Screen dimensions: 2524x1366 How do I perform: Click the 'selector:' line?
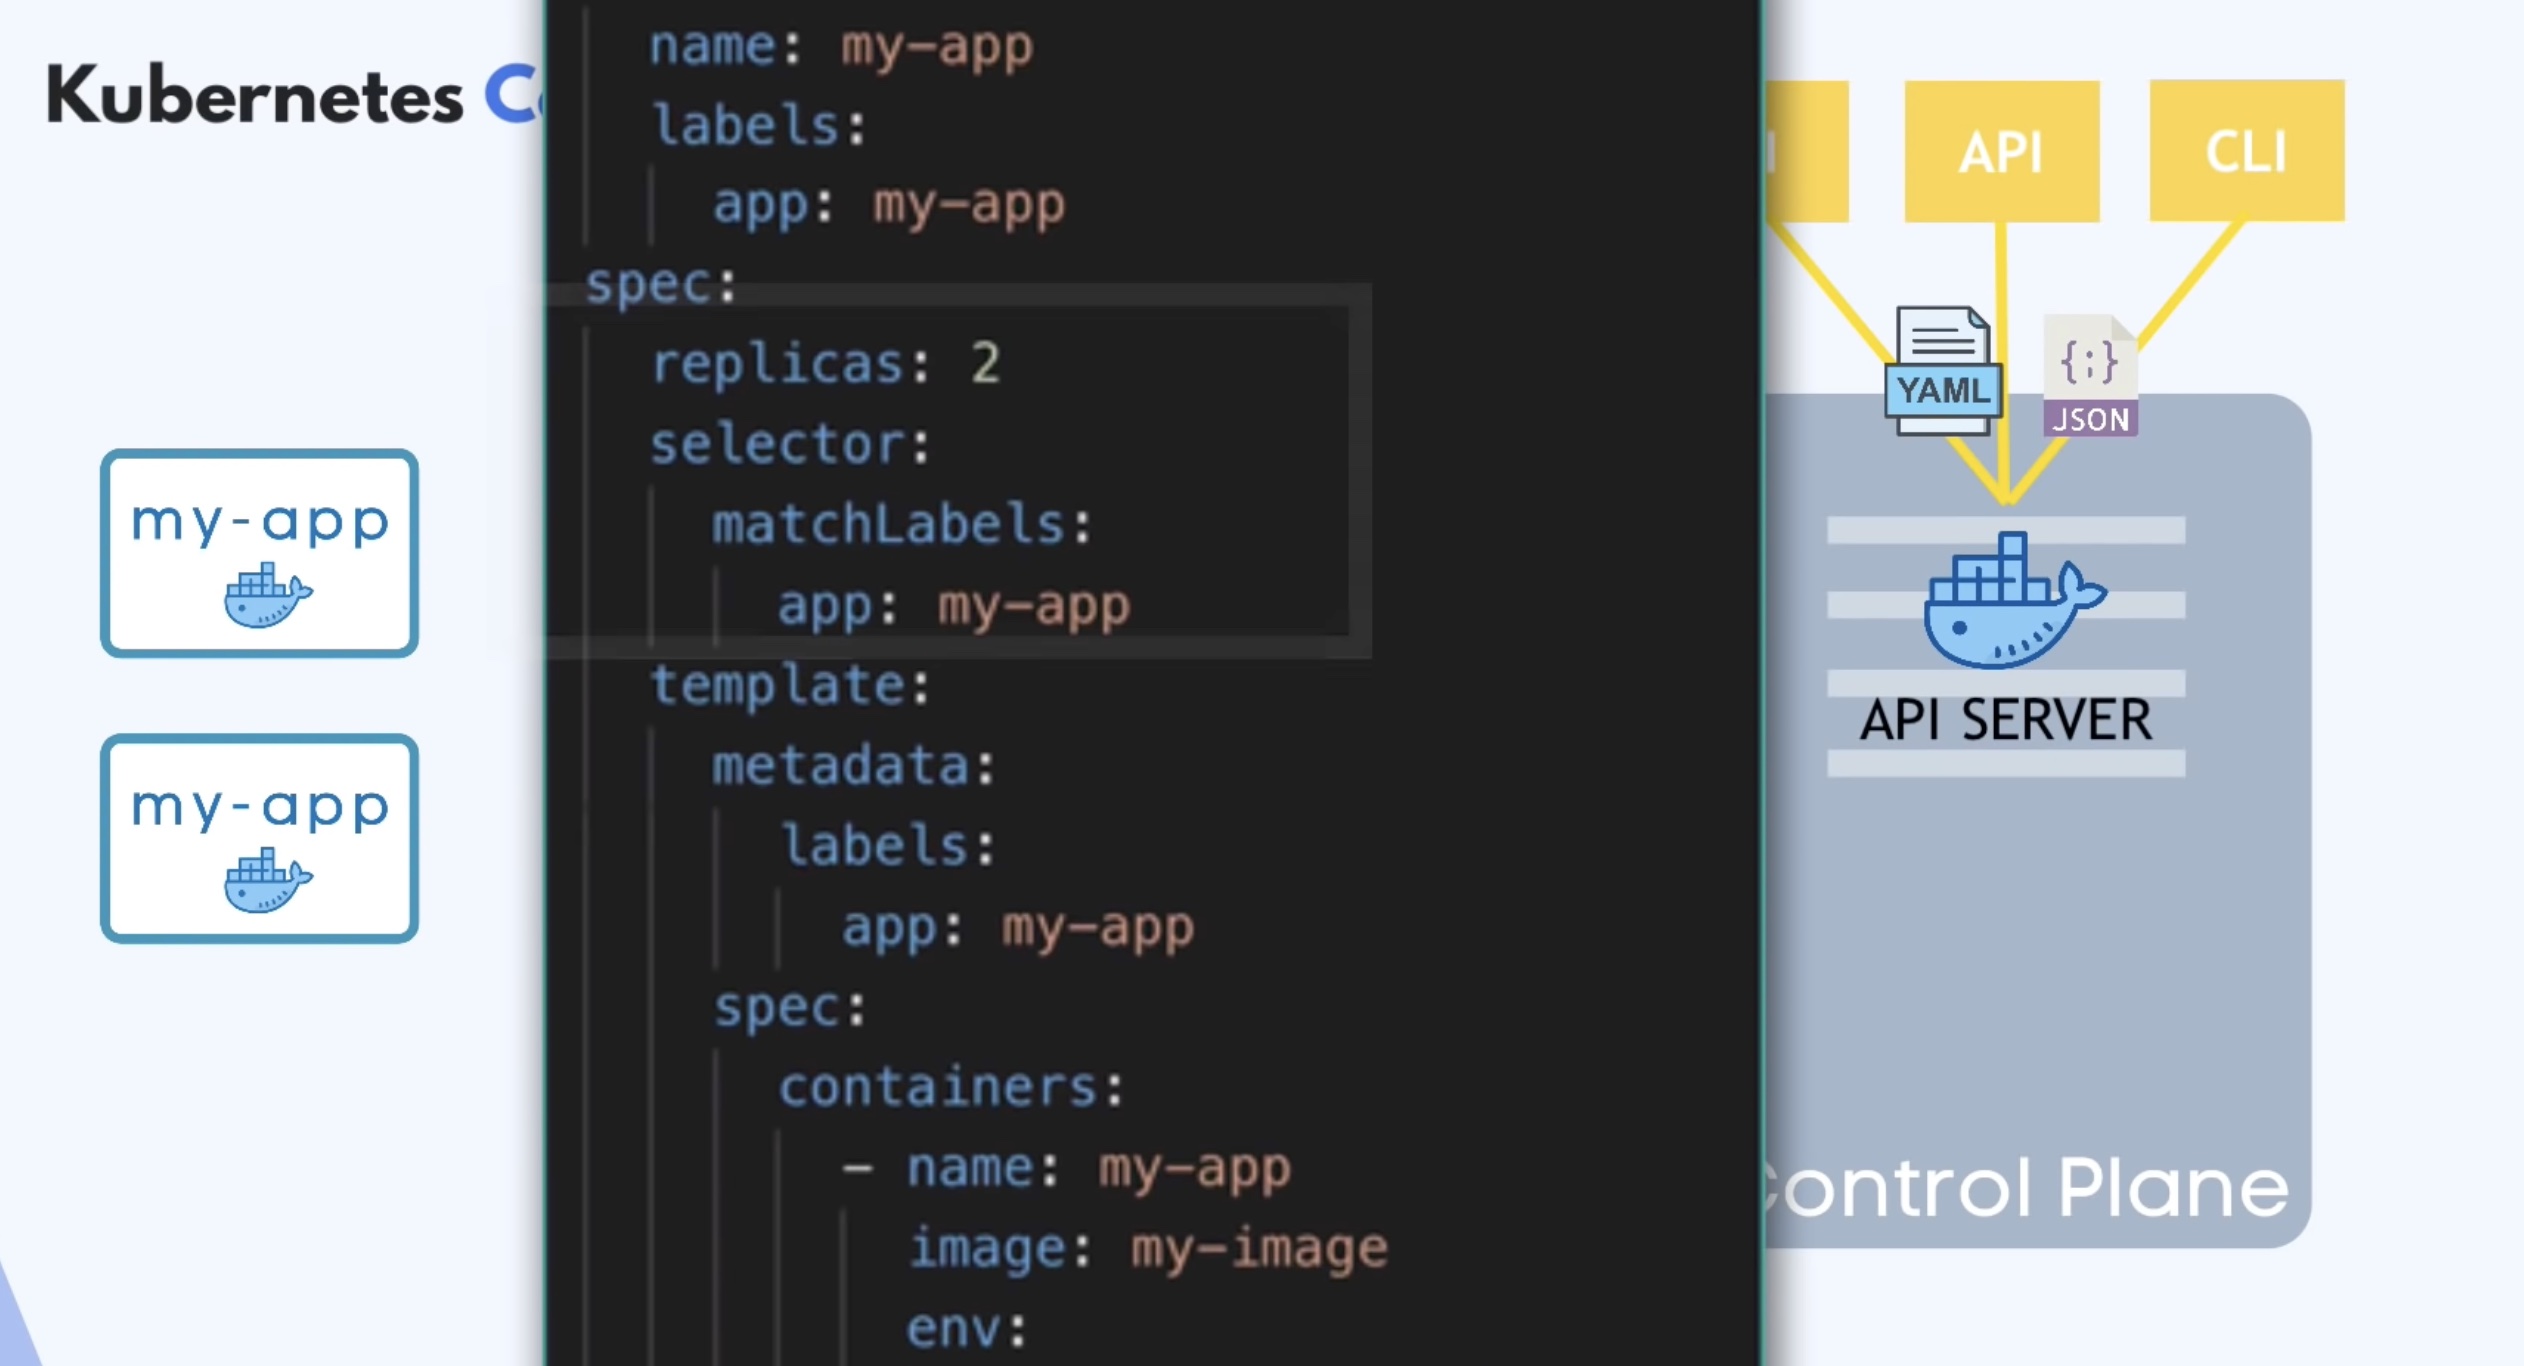click(x=791, y=444)
